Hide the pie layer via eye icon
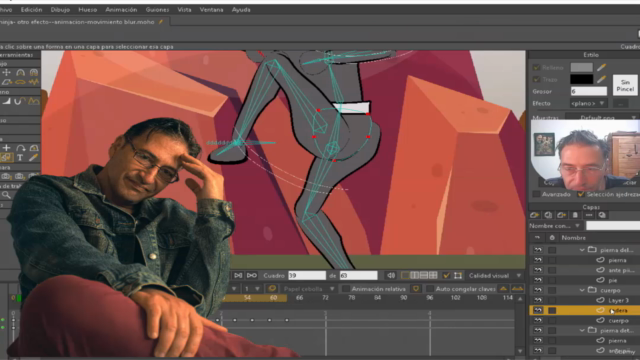The width and height of the screenshot is (640, 360). [x=538, y=280]
